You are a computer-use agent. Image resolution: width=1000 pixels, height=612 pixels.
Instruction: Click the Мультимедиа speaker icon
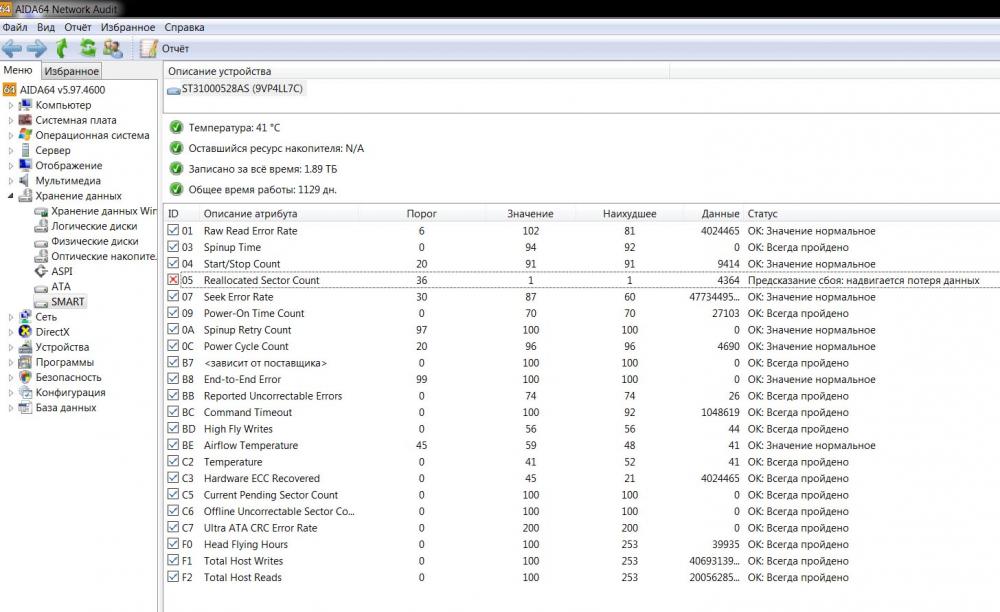pyautogui.click(x=26, y=180)
